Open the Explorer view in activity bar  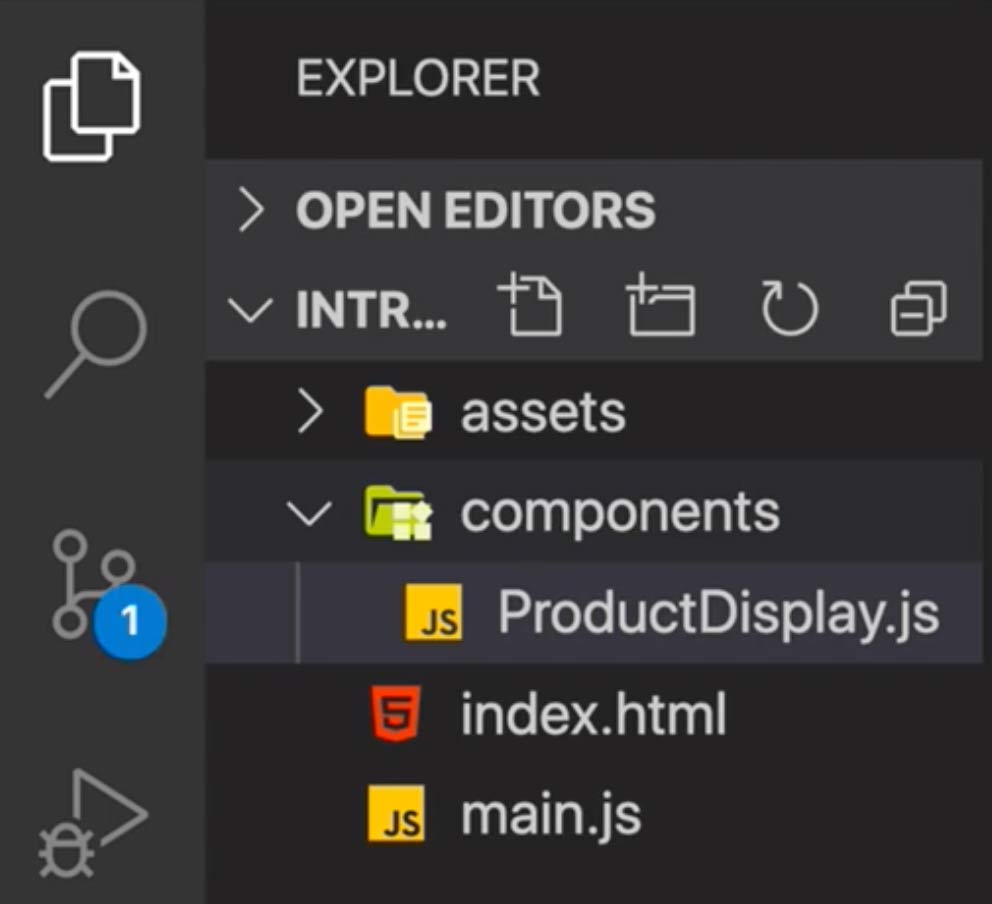(x=92, y=107)
